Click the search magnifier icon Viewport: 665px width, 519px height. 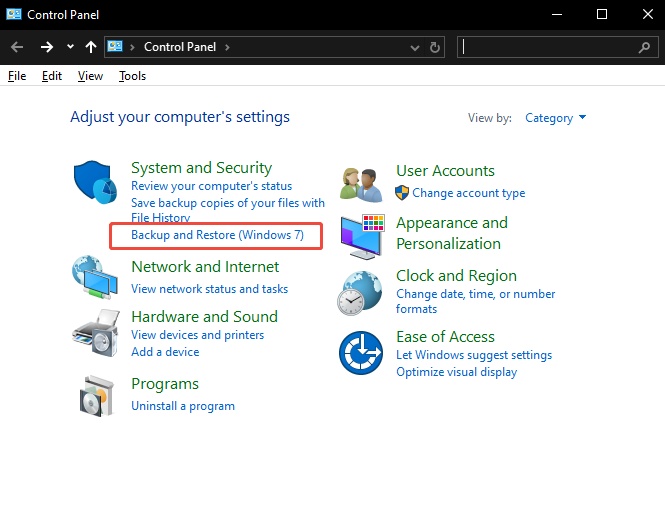[644, 47]
